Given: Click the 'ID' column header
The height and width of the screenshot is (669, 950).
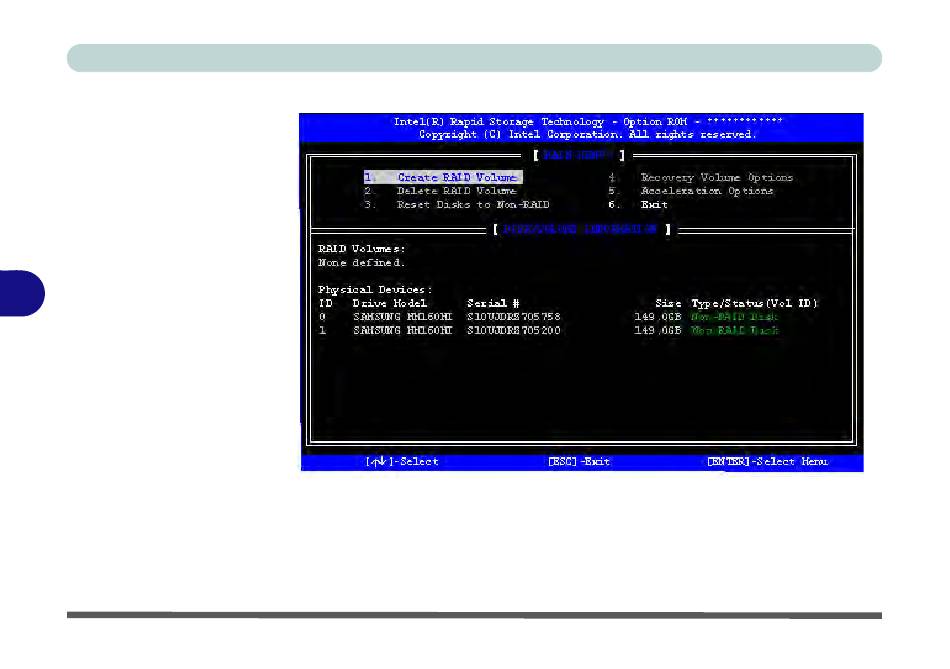Looking at the screenshot, I should point(325,303).
